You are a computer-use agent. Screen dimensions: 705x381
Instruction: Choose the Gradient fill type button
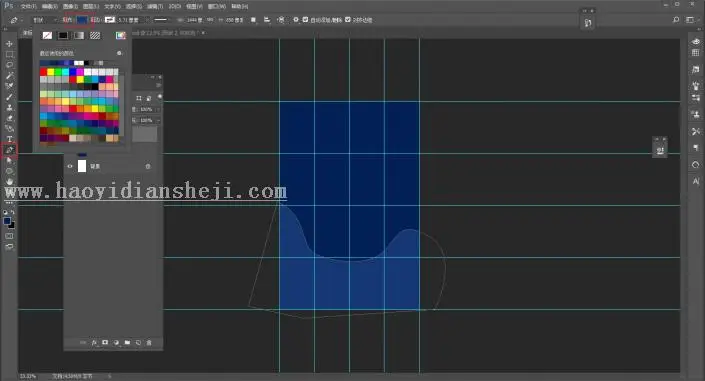pos(79,36)
